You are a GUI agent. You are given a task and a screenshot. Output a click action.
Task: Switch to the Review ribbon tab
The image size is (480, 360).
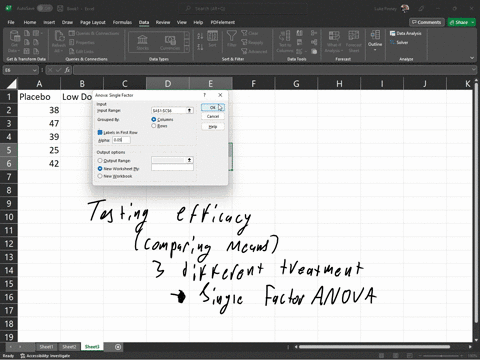163,22
